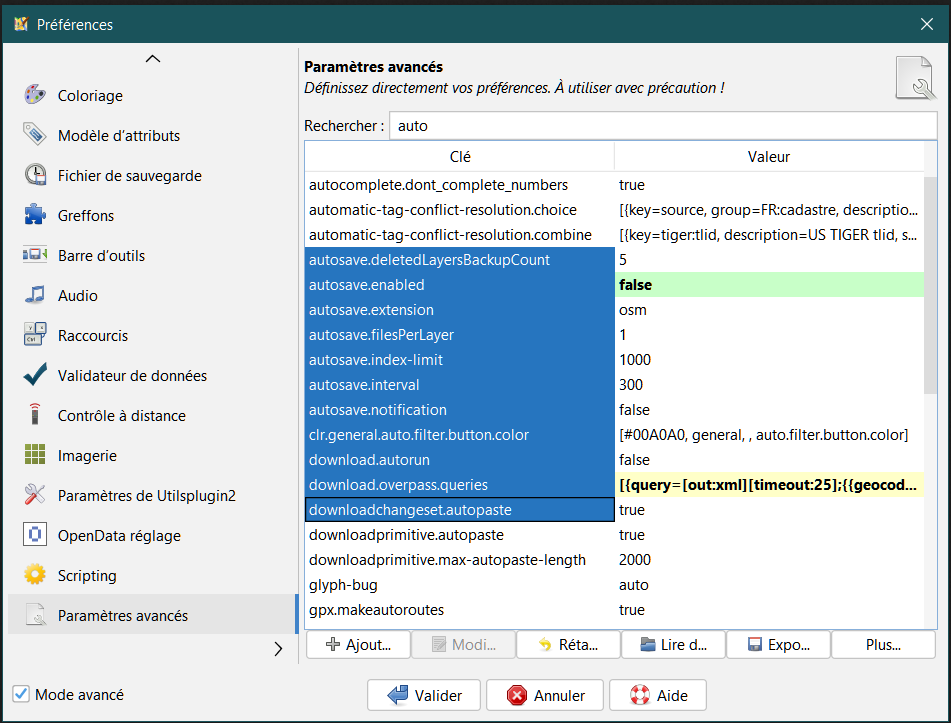The image size is (951, 723).
Task: Select the Modèle d'attributs tag icon
Action: [x=35, y=135]
